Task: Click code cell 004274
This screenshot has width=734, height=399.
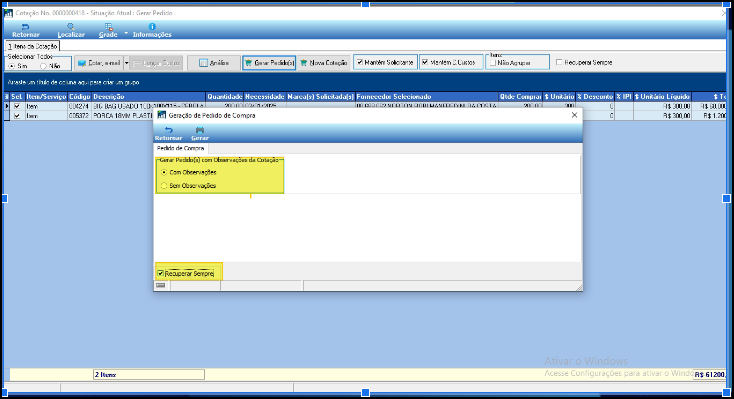Action: (80, 106)
